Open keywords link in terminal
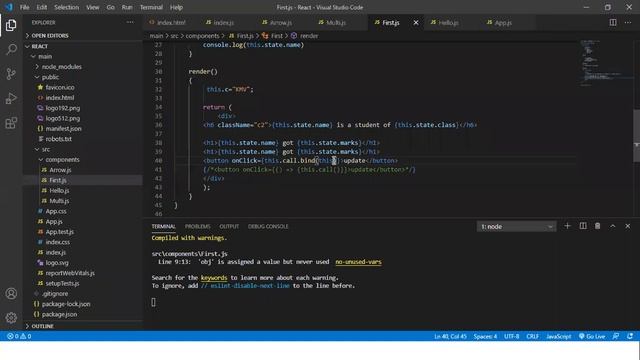Viewport: 640px width, 360px height. (214, 278)
